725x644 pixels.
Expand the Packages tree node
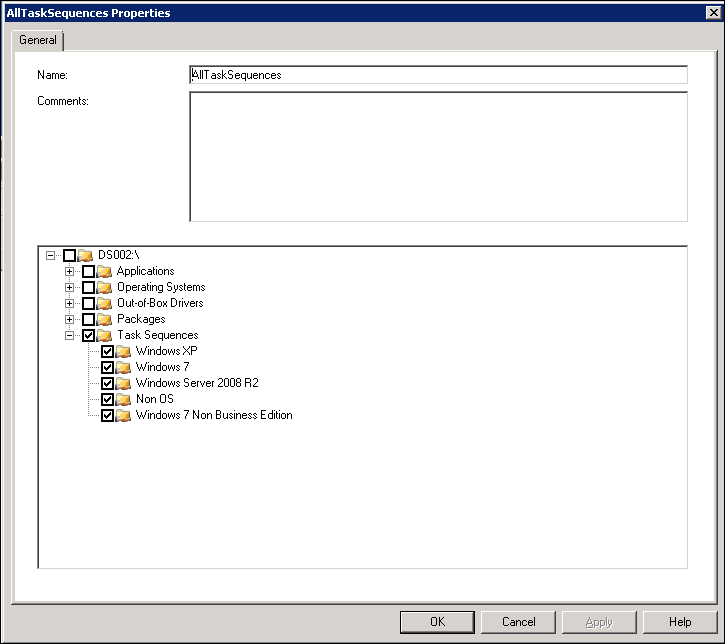click(70, 320)
